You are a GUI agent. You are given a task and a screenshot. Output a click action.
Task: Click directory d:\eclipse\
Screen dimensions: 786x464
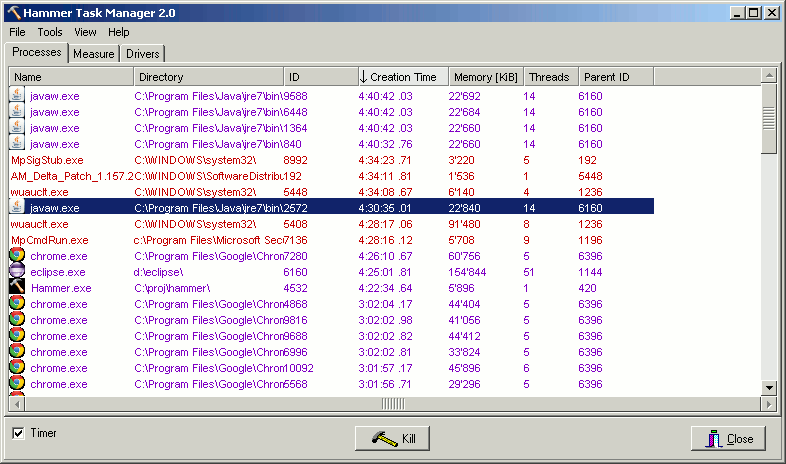click(x=158, y=273)
